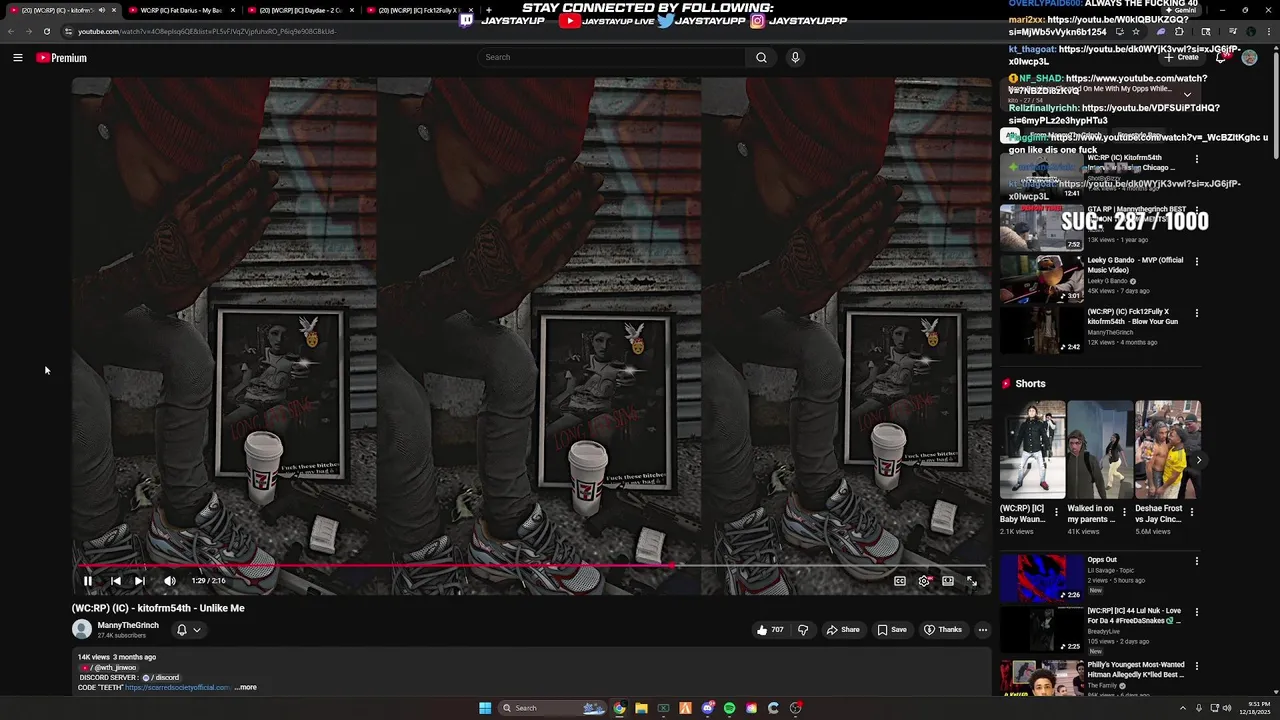Image resolution: width=1280 pixels, height=720 pixels.
Task: Open options for Leeky G Bando video
Action: (1196, 262)
